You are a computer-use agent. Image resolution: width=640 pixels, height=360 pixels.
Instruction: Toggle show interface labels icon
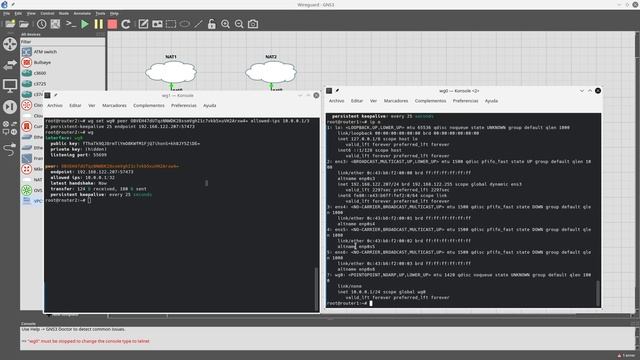coord(56,24)
